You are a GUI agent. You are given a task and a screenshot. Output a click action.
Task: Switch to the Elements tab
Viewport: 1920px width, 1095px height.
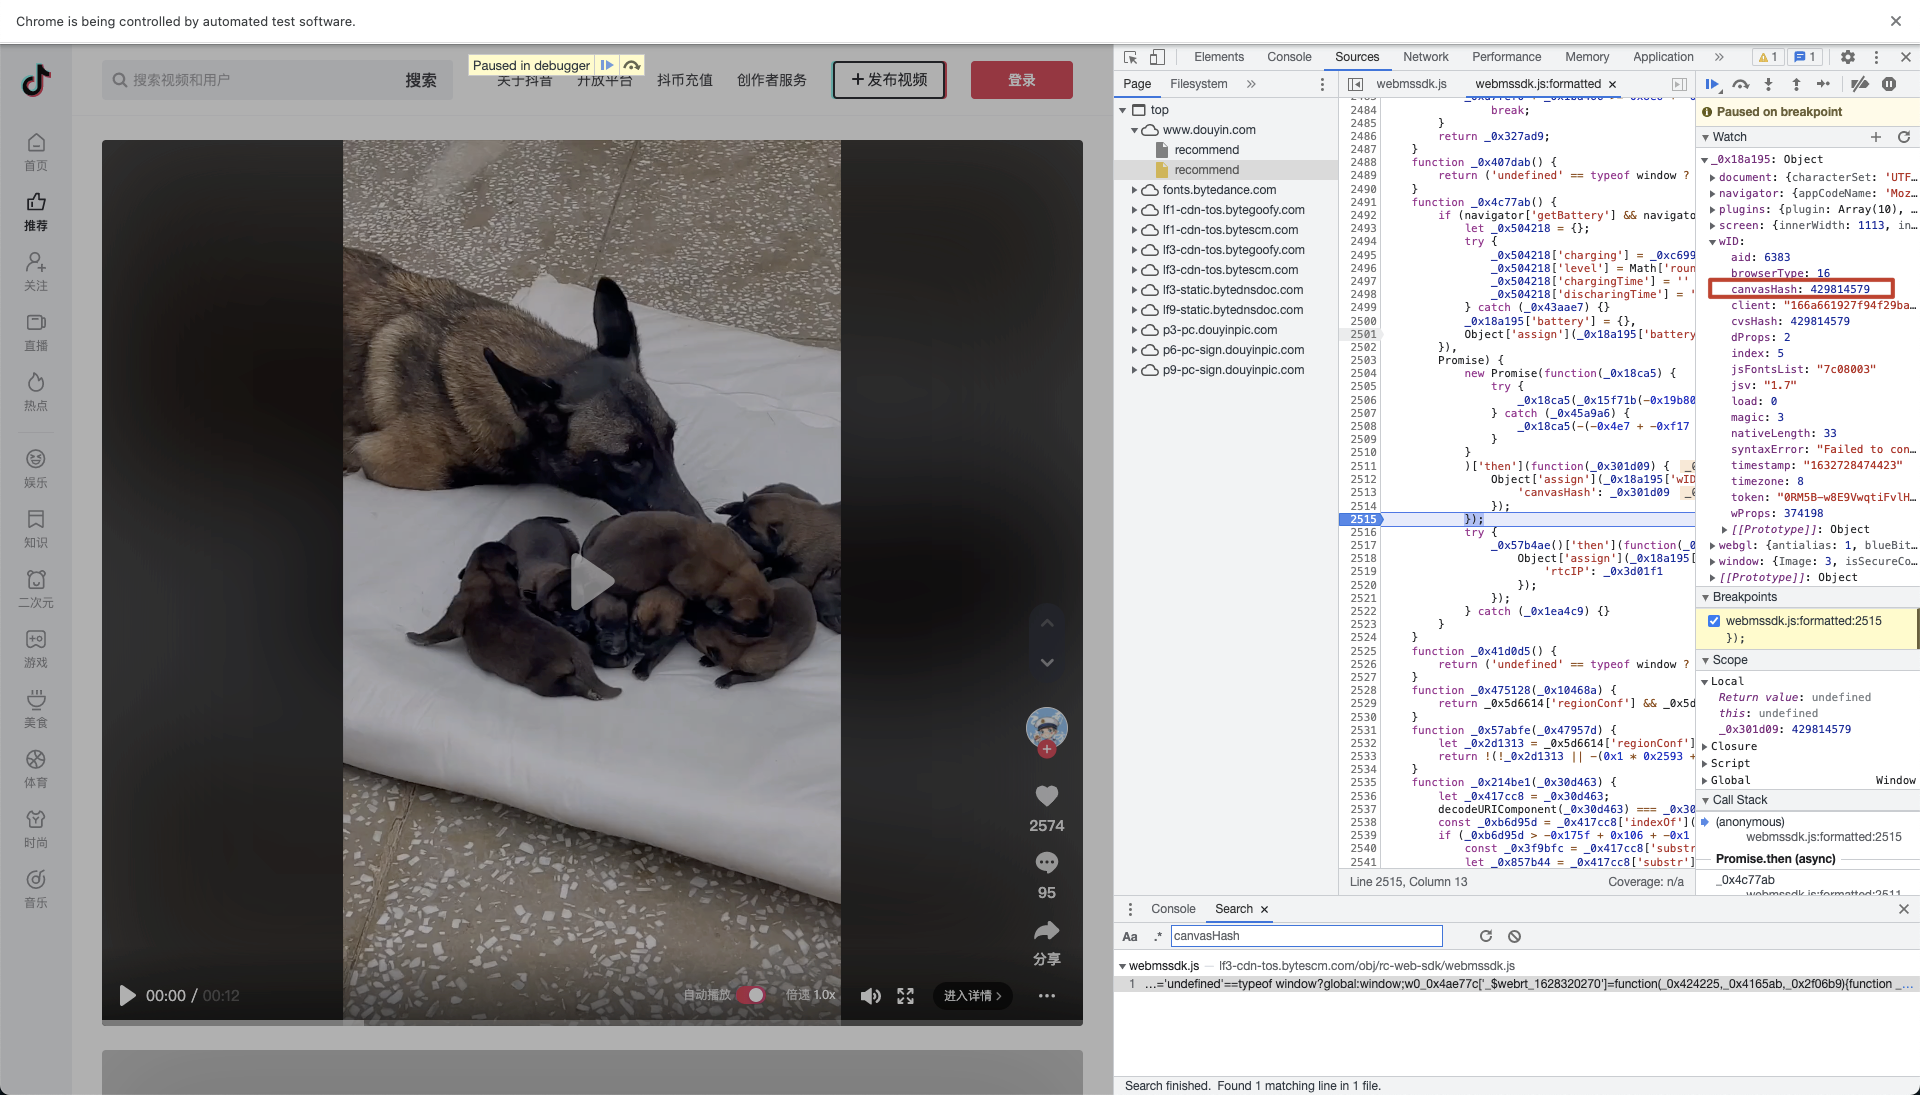[x=1218, y=57]
